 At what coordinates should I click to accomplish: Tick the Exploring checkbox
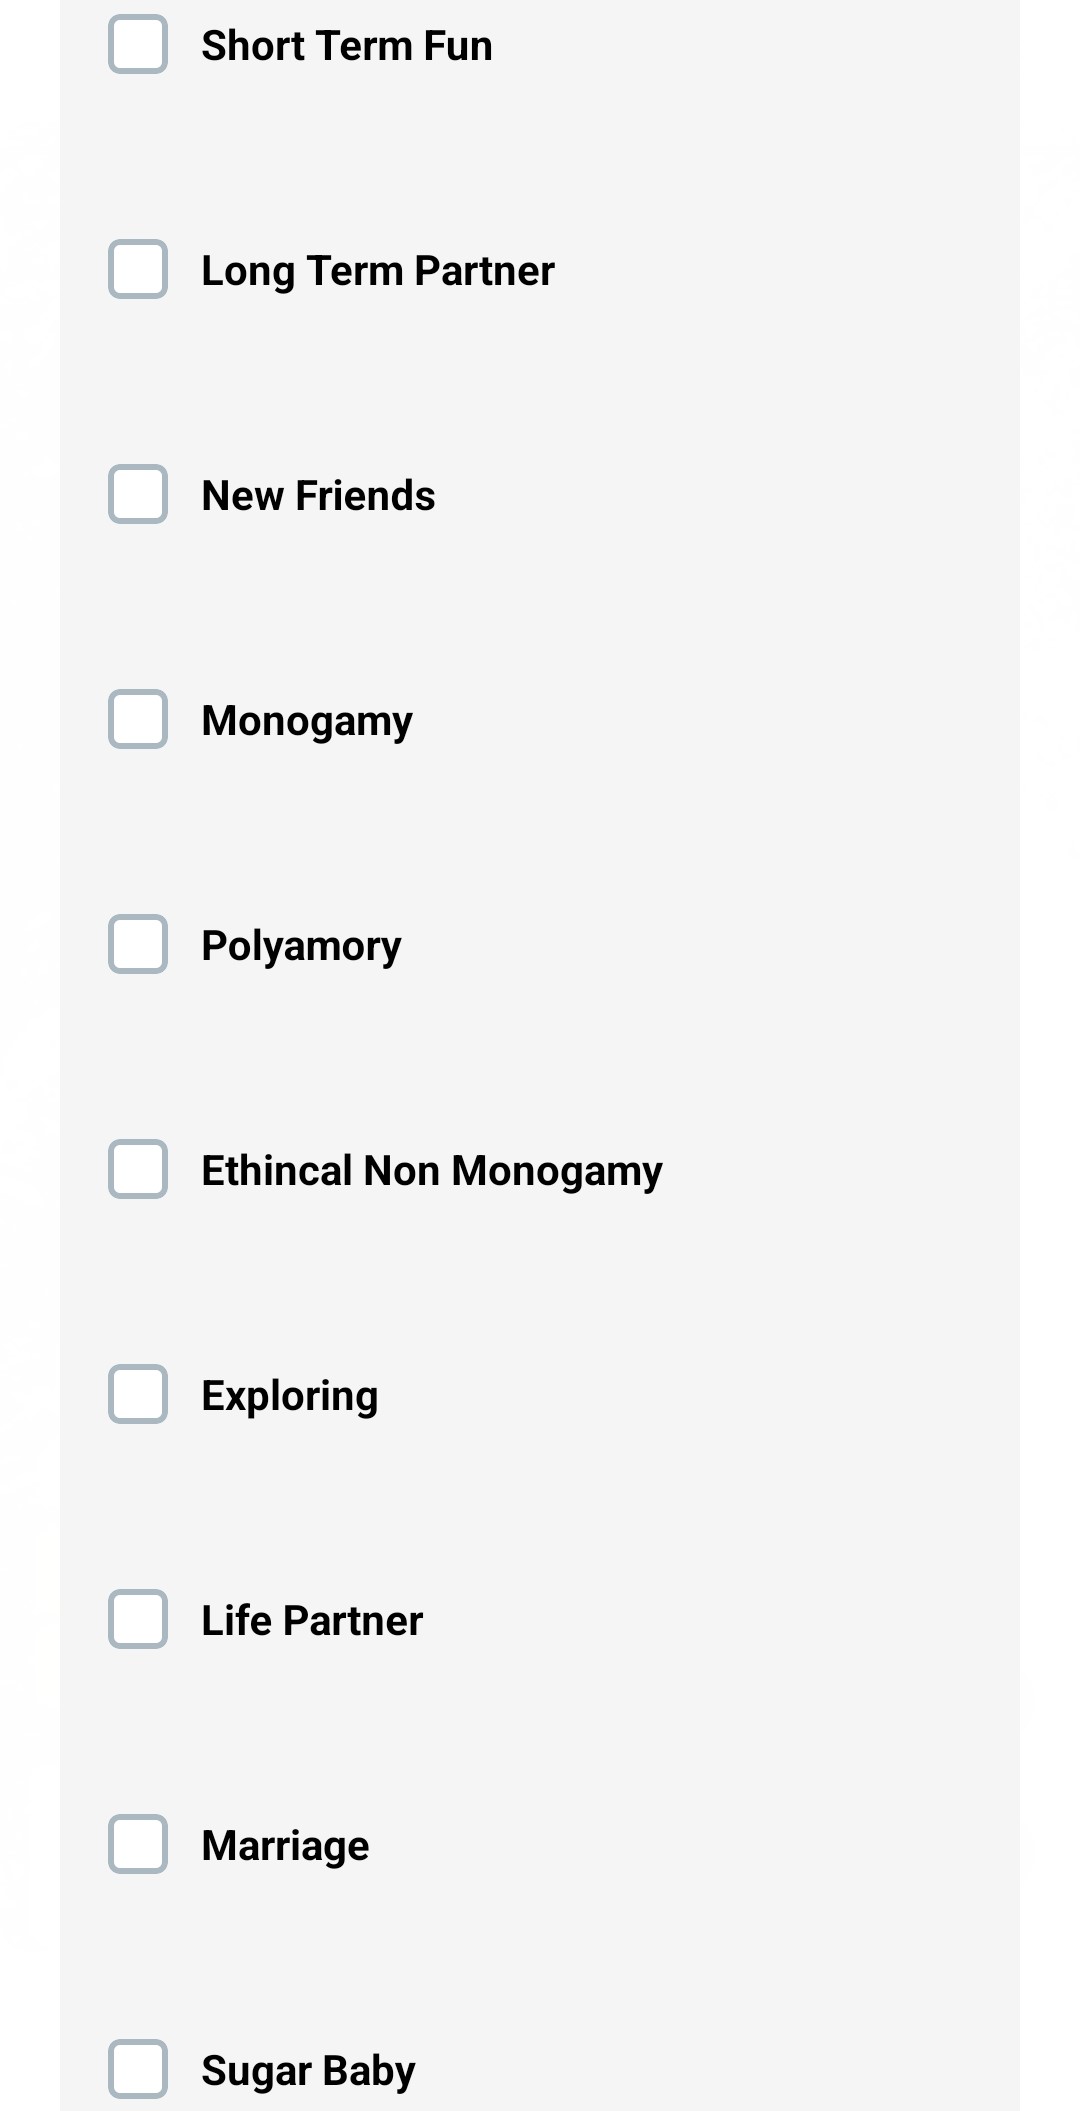point(138,1395)
